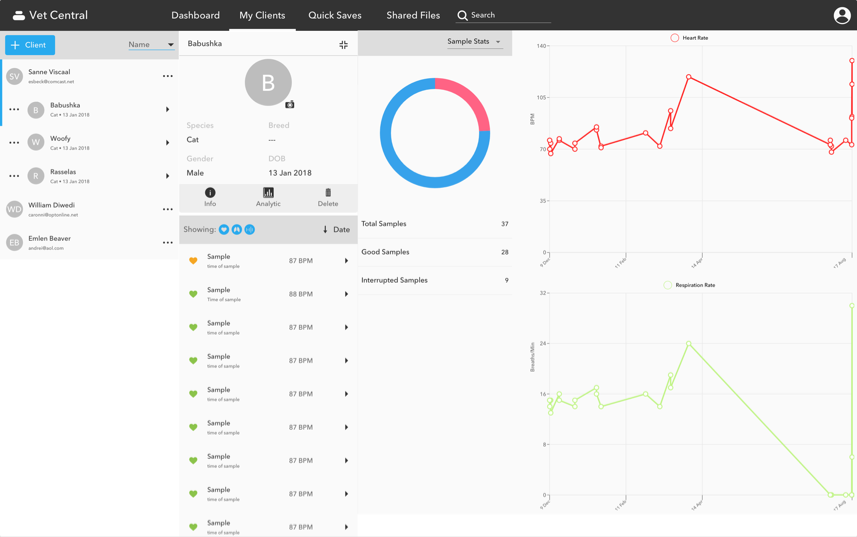
Task: Open the Name sort dropdown
Action: (x=150, y=45)
